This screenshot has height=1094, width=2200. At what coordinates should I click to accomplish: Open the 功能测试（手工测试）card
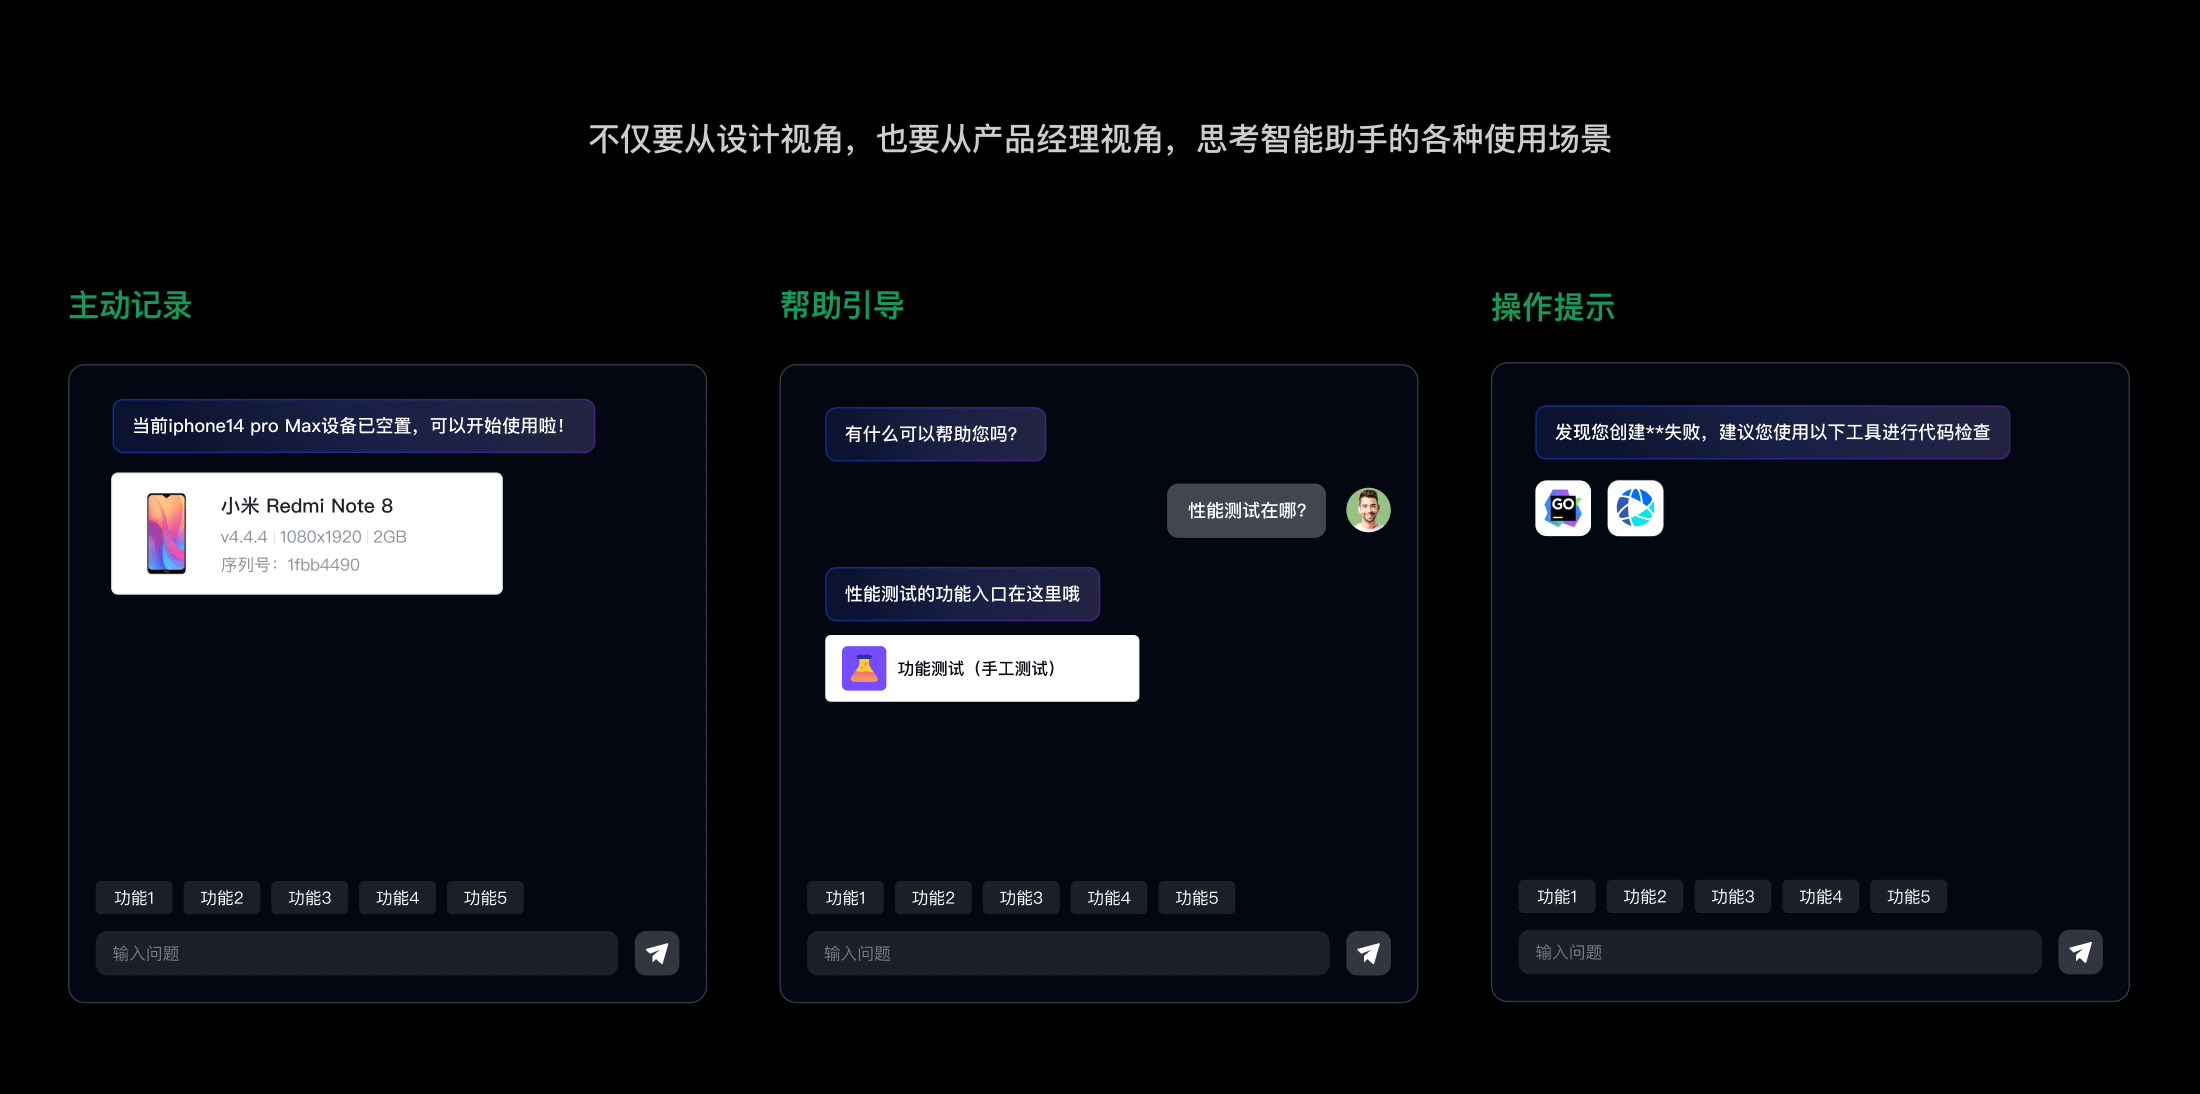tap(982, 668)
